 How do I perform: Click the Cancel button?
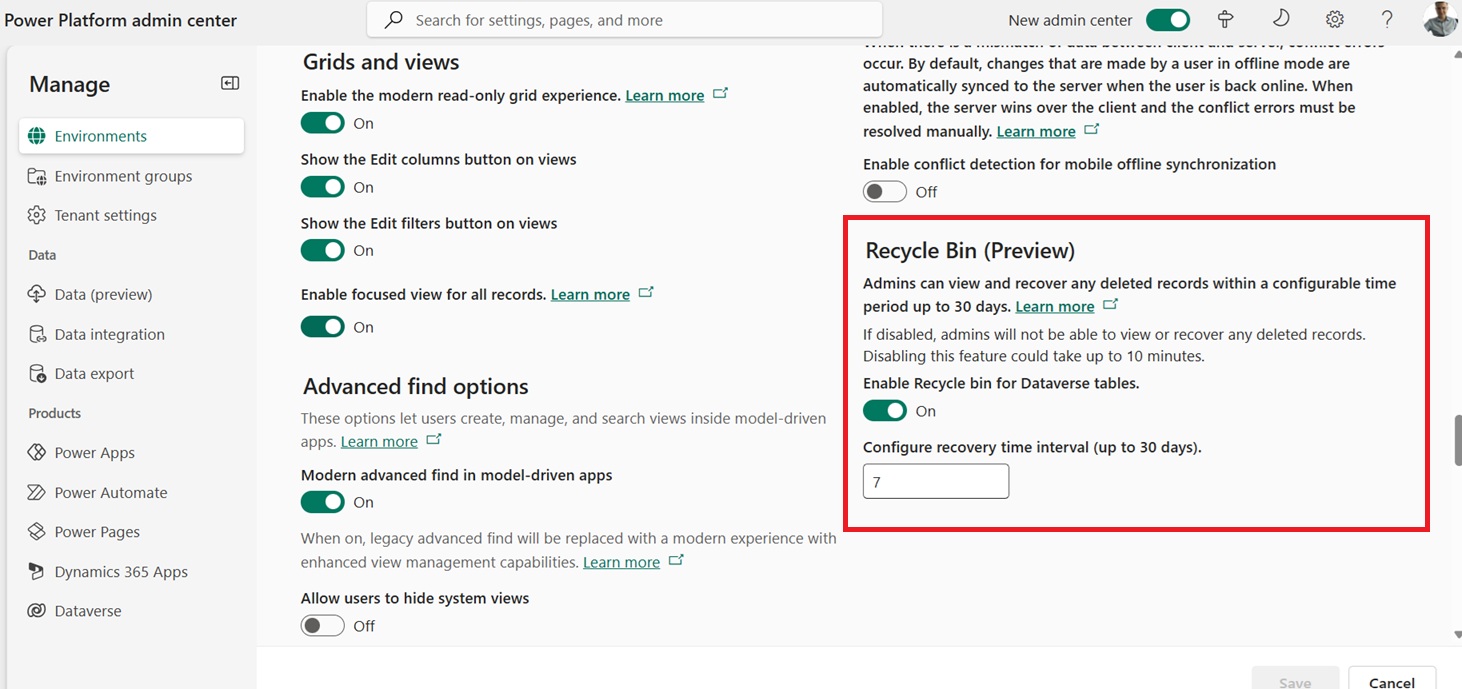click(x=1392, y=680)
